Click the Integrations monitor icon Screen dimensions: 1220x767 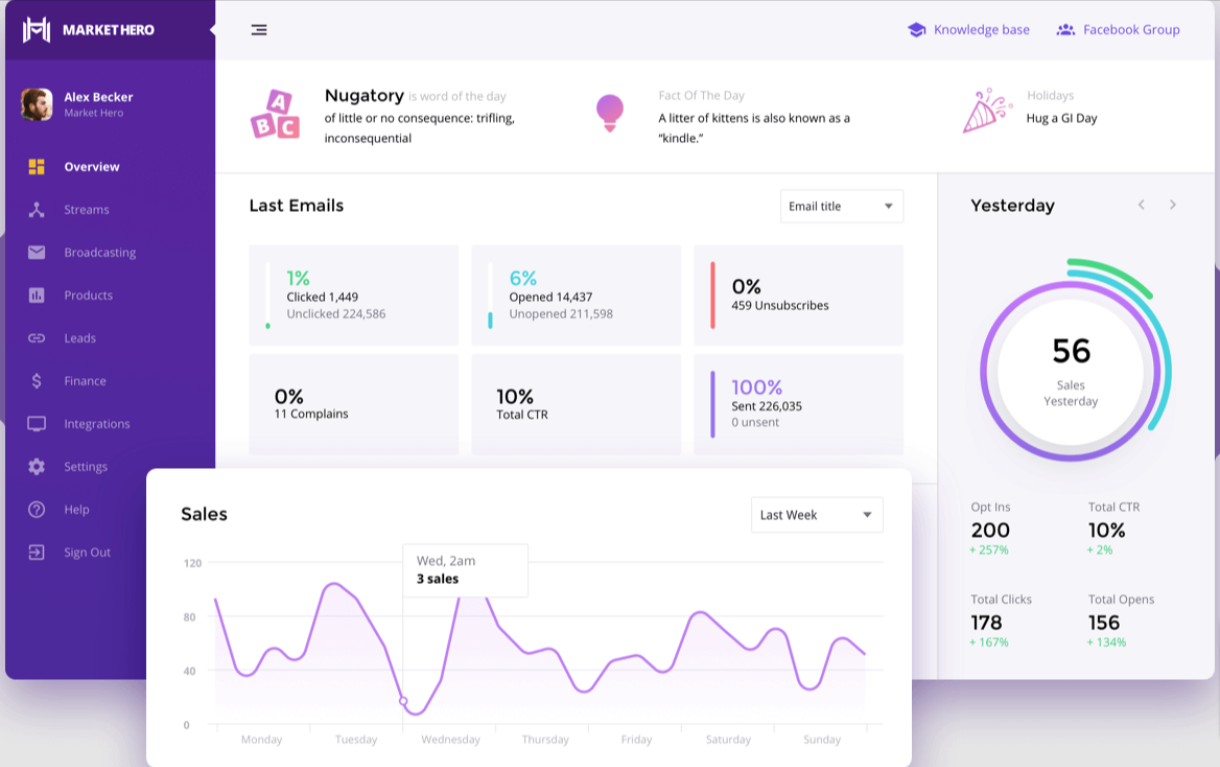pos(37,424)
